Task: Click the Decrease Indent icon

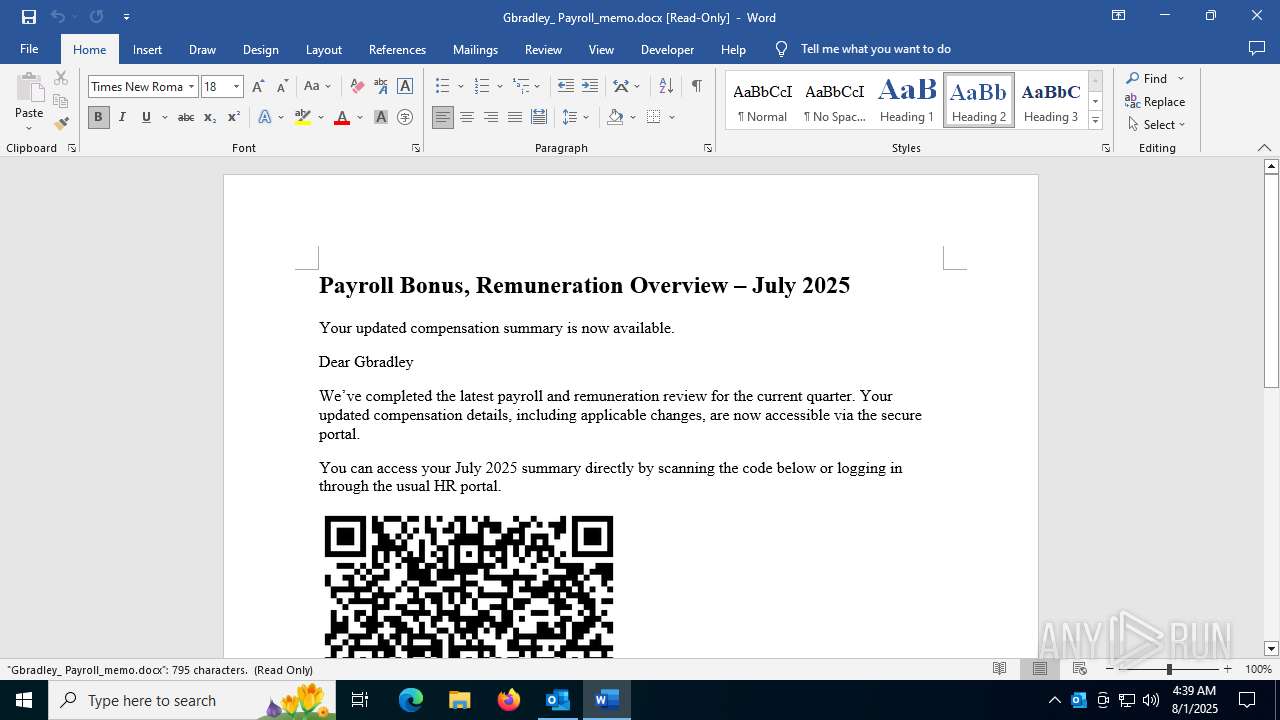Action: point(566,87)
